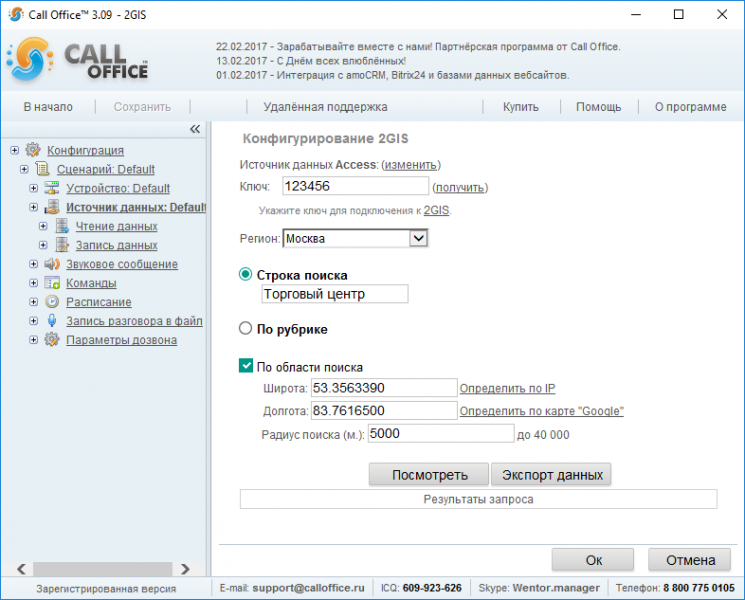
Task: Click Сохранить in the toolbar
Action: (142, 107)
